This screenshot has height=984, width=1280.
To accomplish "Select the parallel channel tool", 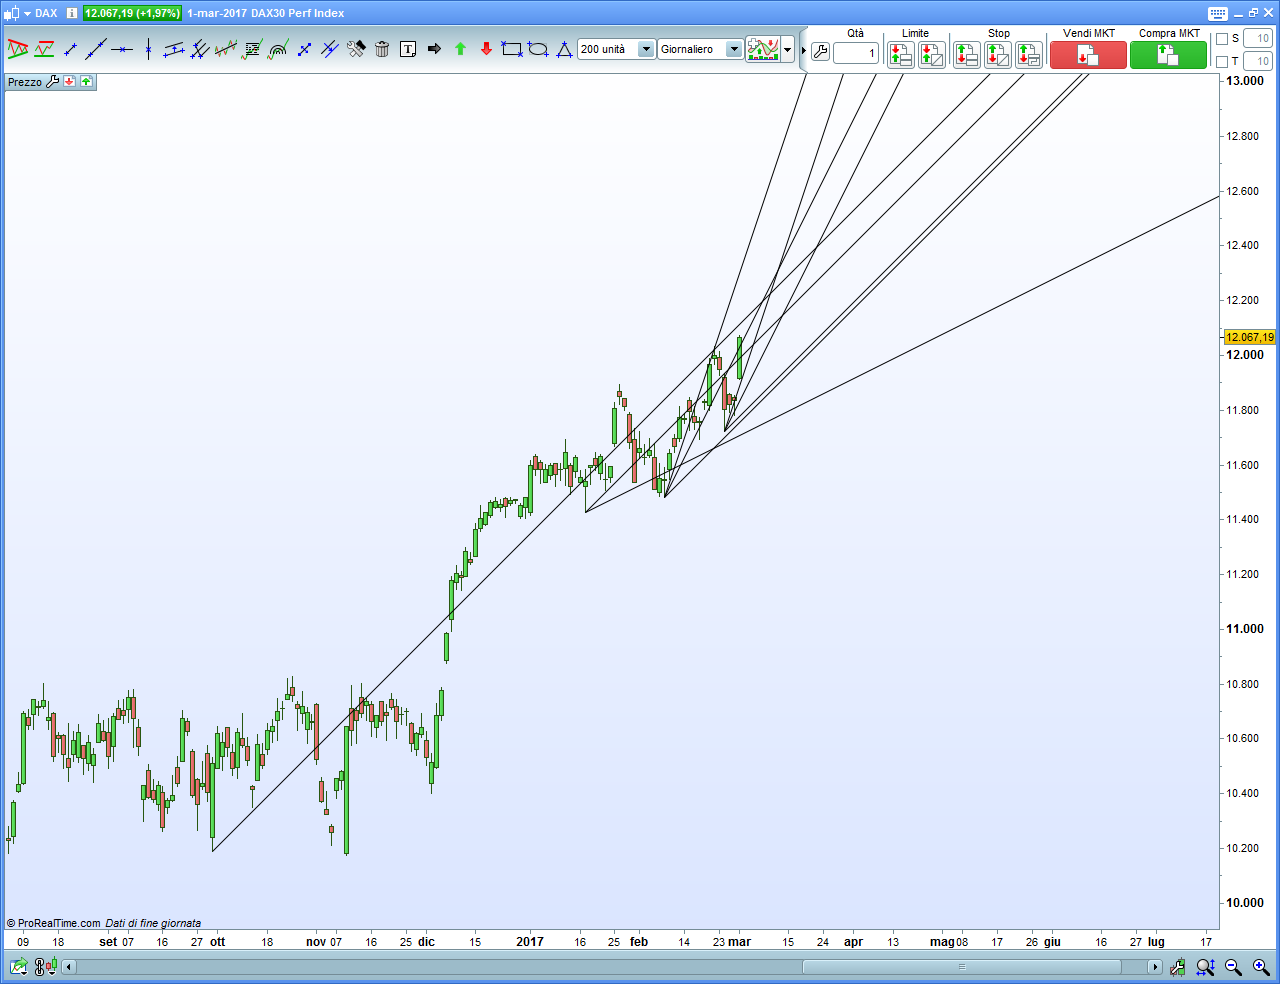I will point(174,49).
